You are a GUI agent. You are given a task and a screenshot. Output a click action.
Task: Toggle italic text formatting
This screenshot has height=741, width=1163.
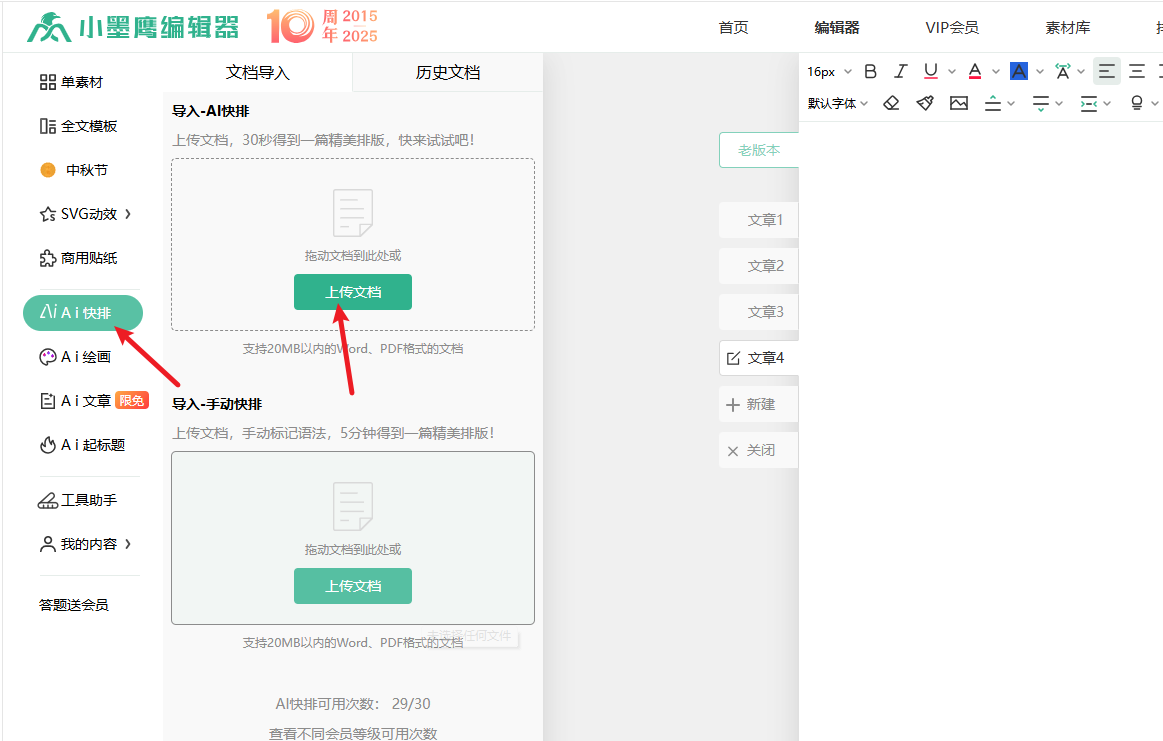900,71
